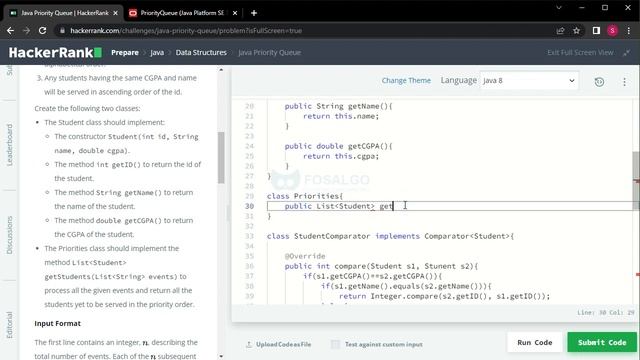Open the Chrome profile avatar
Screen dimensions: 640x360
(612, 31)
